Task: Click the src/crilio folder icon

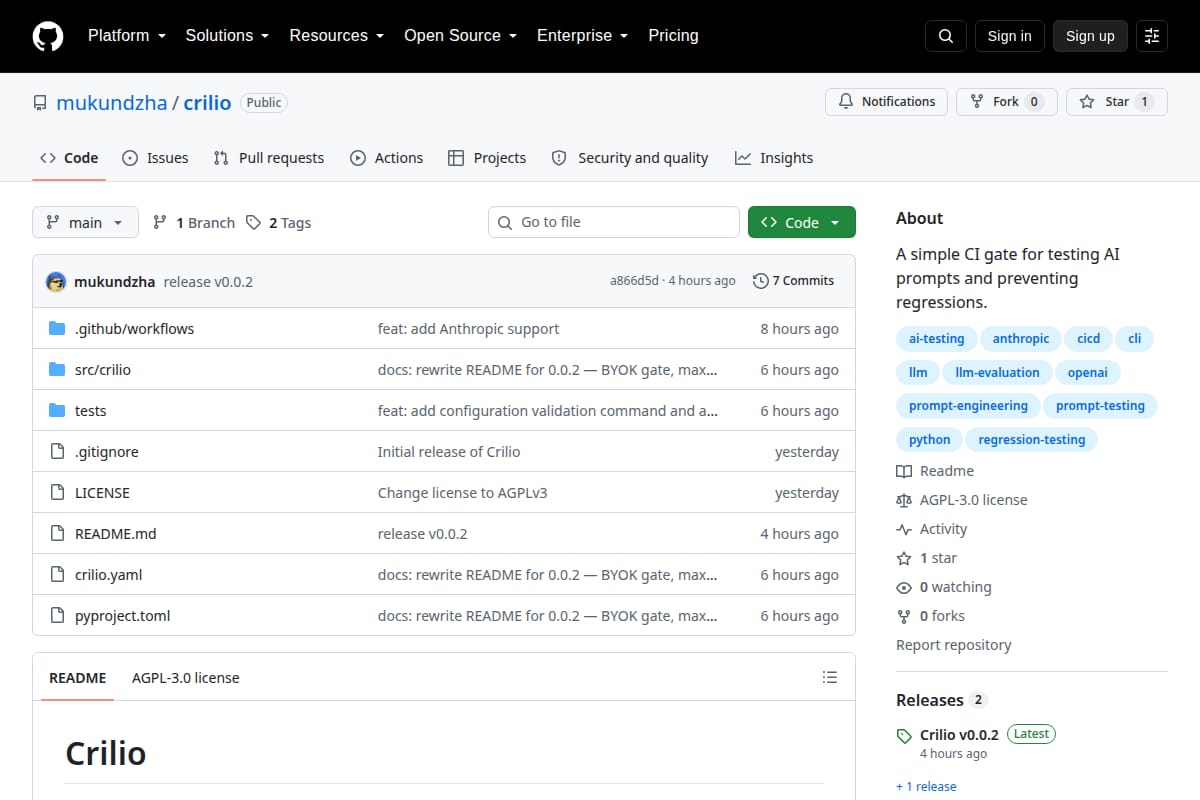Action: click(57, 370)
